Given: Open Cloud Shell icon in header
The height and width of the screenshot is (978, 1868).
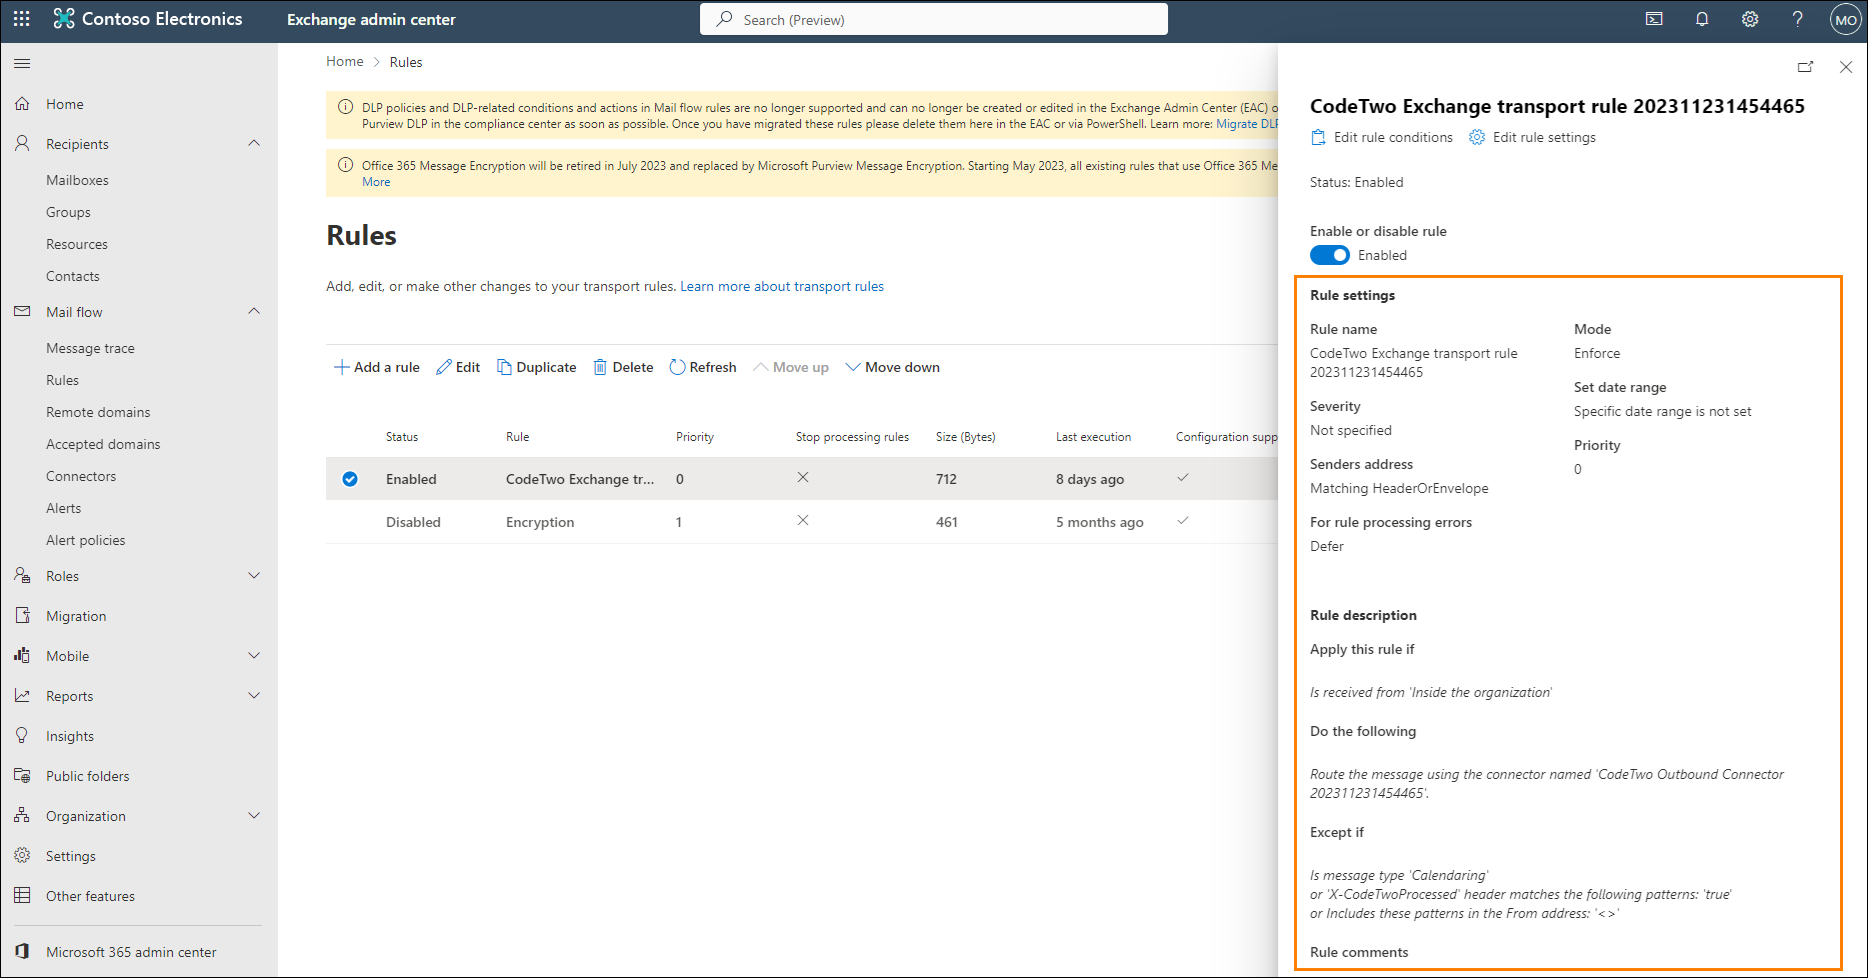Looking at the screenshot, I should (1654, 19).
